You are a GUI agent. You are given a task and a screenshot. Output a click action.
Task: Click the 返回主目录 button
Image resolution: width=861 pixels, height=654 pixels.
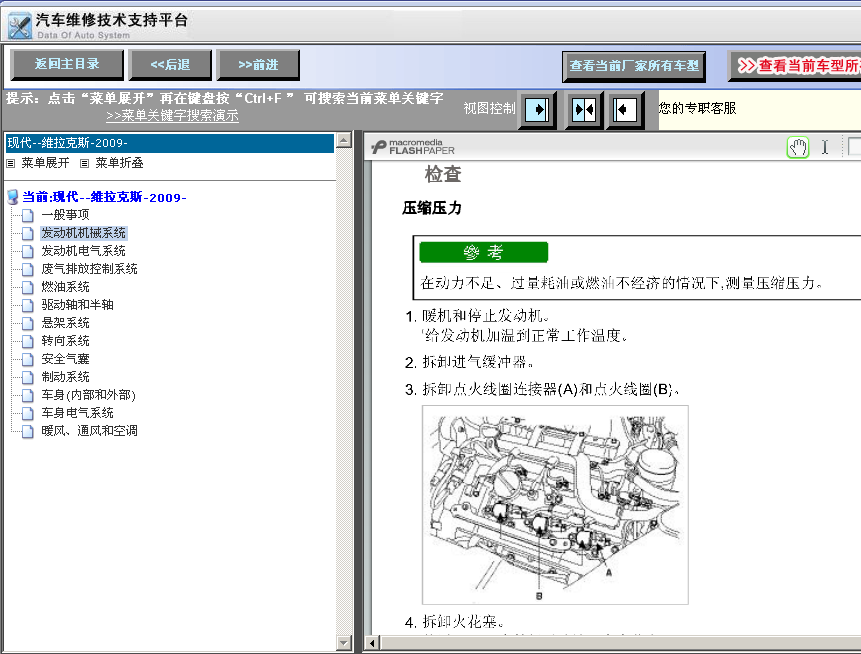point(67,64)
